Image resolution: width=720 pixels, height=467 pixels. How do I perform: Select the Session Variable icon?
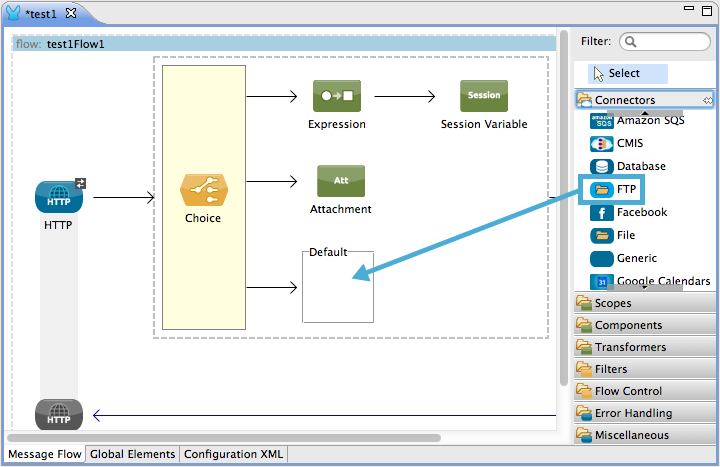(483, 96)
